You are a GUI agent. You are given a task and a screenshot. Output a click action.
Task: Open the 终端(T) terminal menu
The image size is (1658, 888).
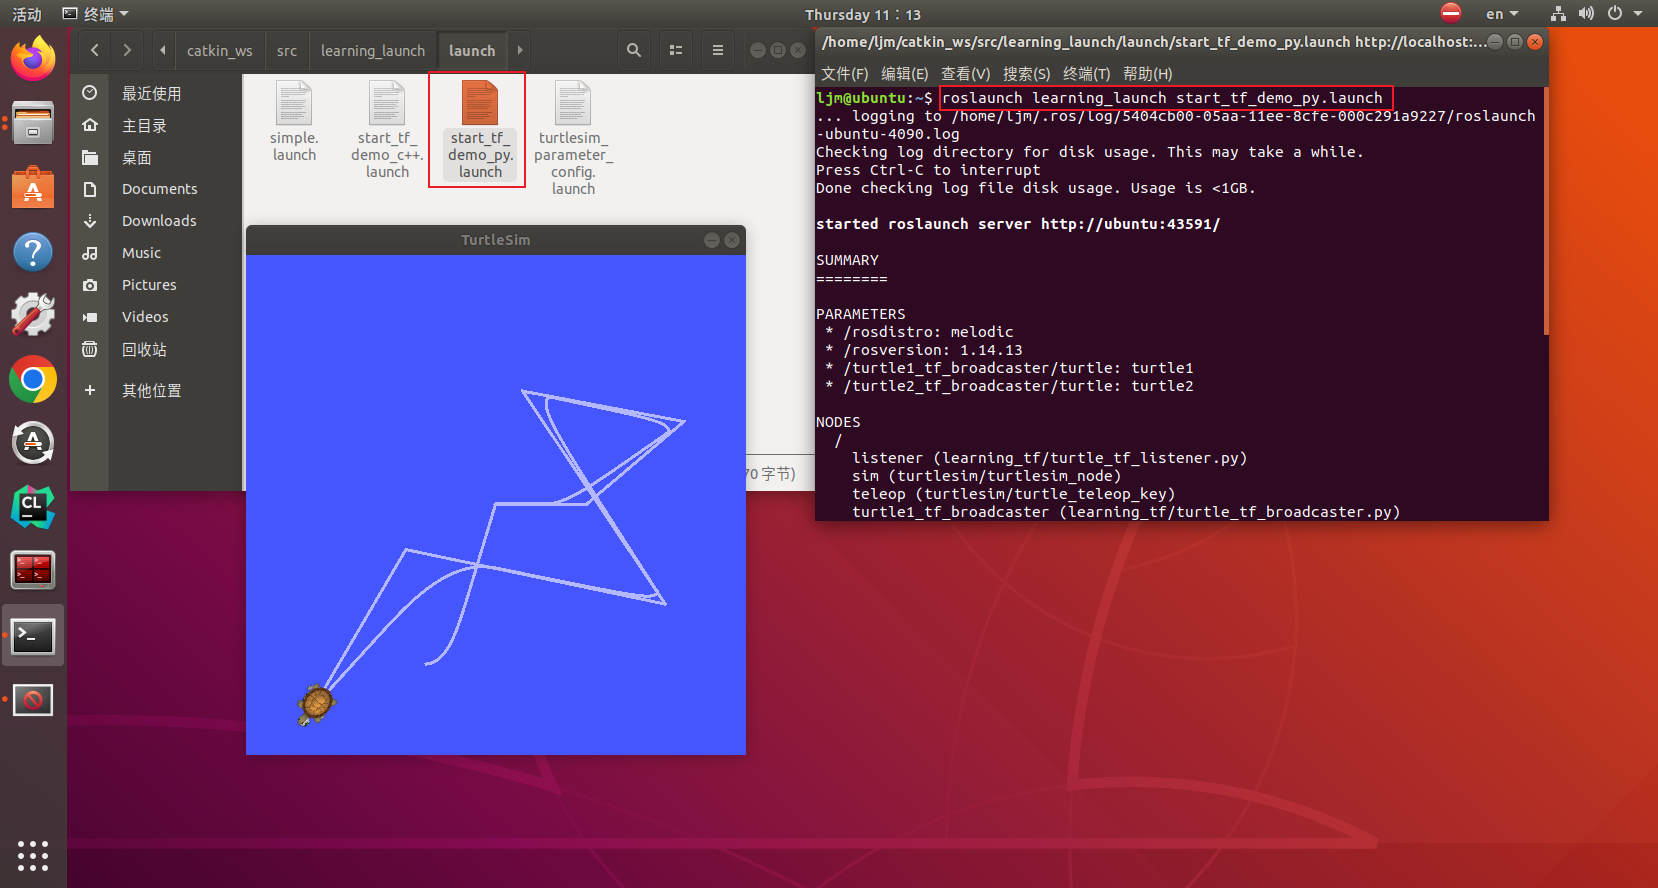click(1087, 74)
